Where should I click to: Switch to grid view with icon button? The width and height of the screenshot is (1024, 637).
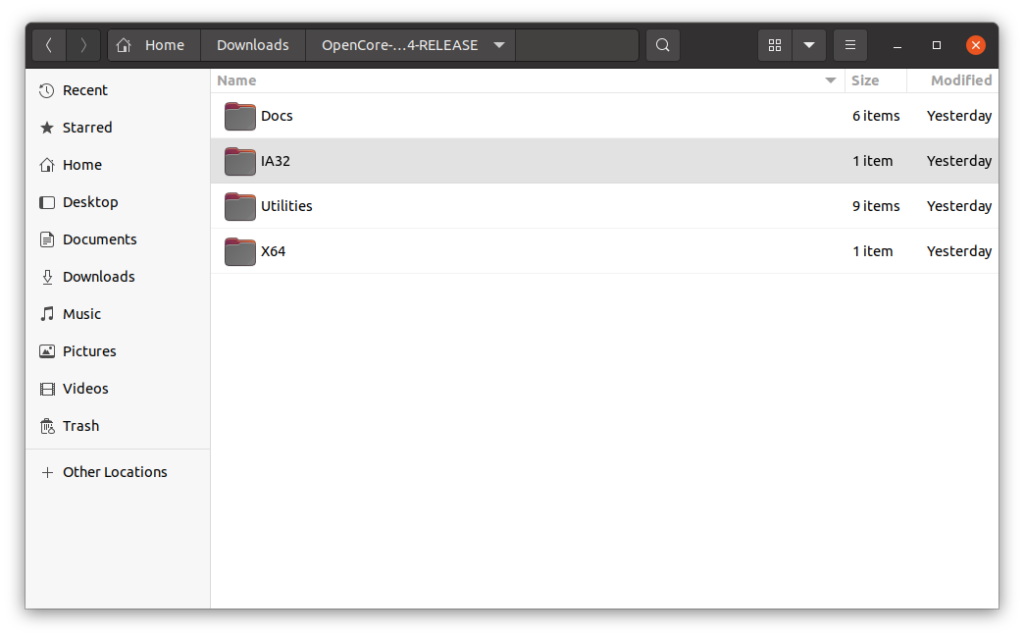775,45
